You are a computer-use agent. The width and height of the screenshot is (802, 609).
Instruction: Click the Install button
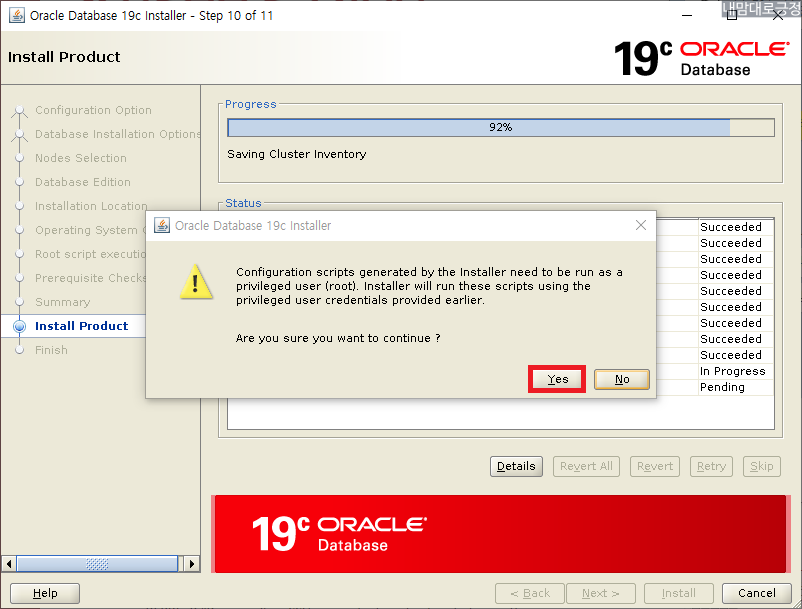coord(678,593)
